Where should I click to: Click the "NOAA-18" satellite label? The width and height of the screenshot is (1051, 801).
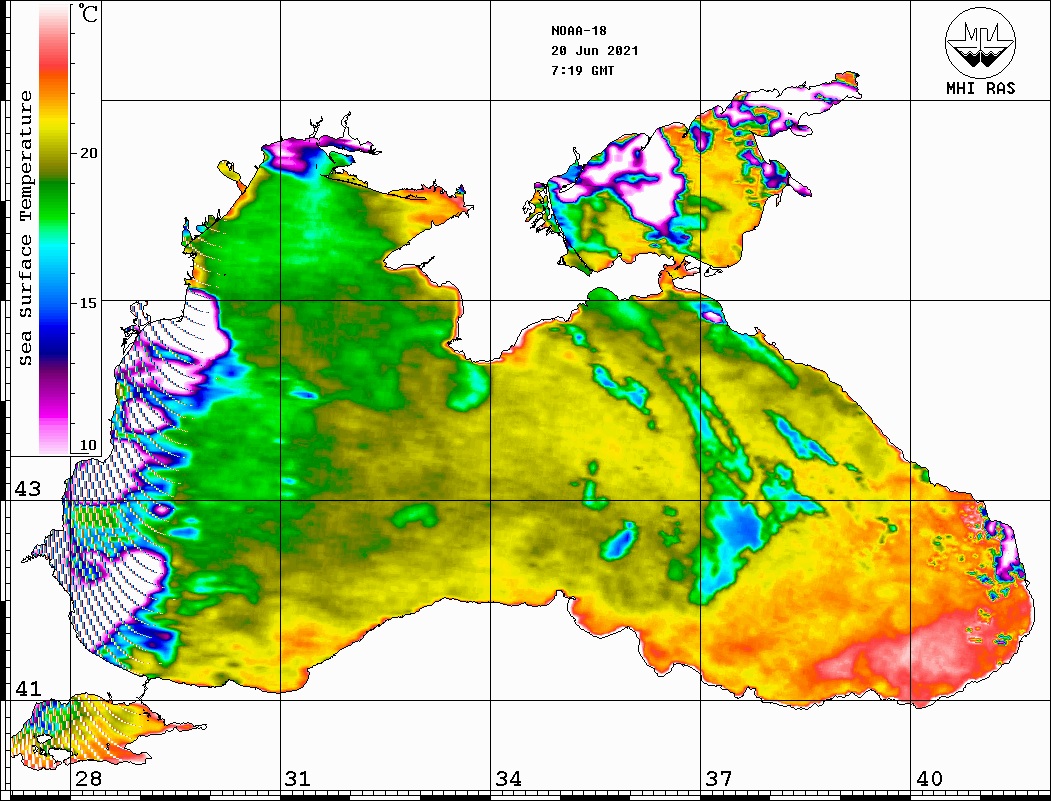pos(578,31)
